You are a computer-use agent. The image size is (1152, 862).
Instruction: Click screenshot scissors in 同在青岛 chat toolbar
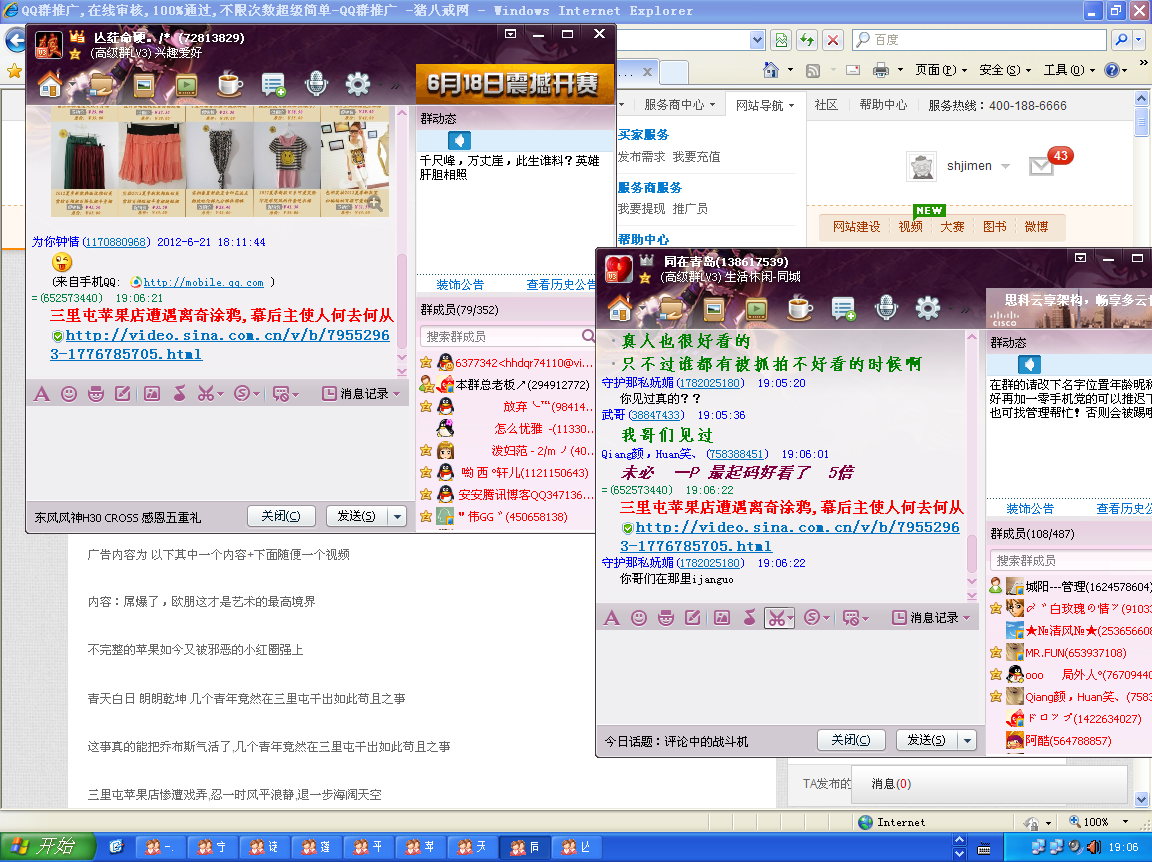pos(776,618)
